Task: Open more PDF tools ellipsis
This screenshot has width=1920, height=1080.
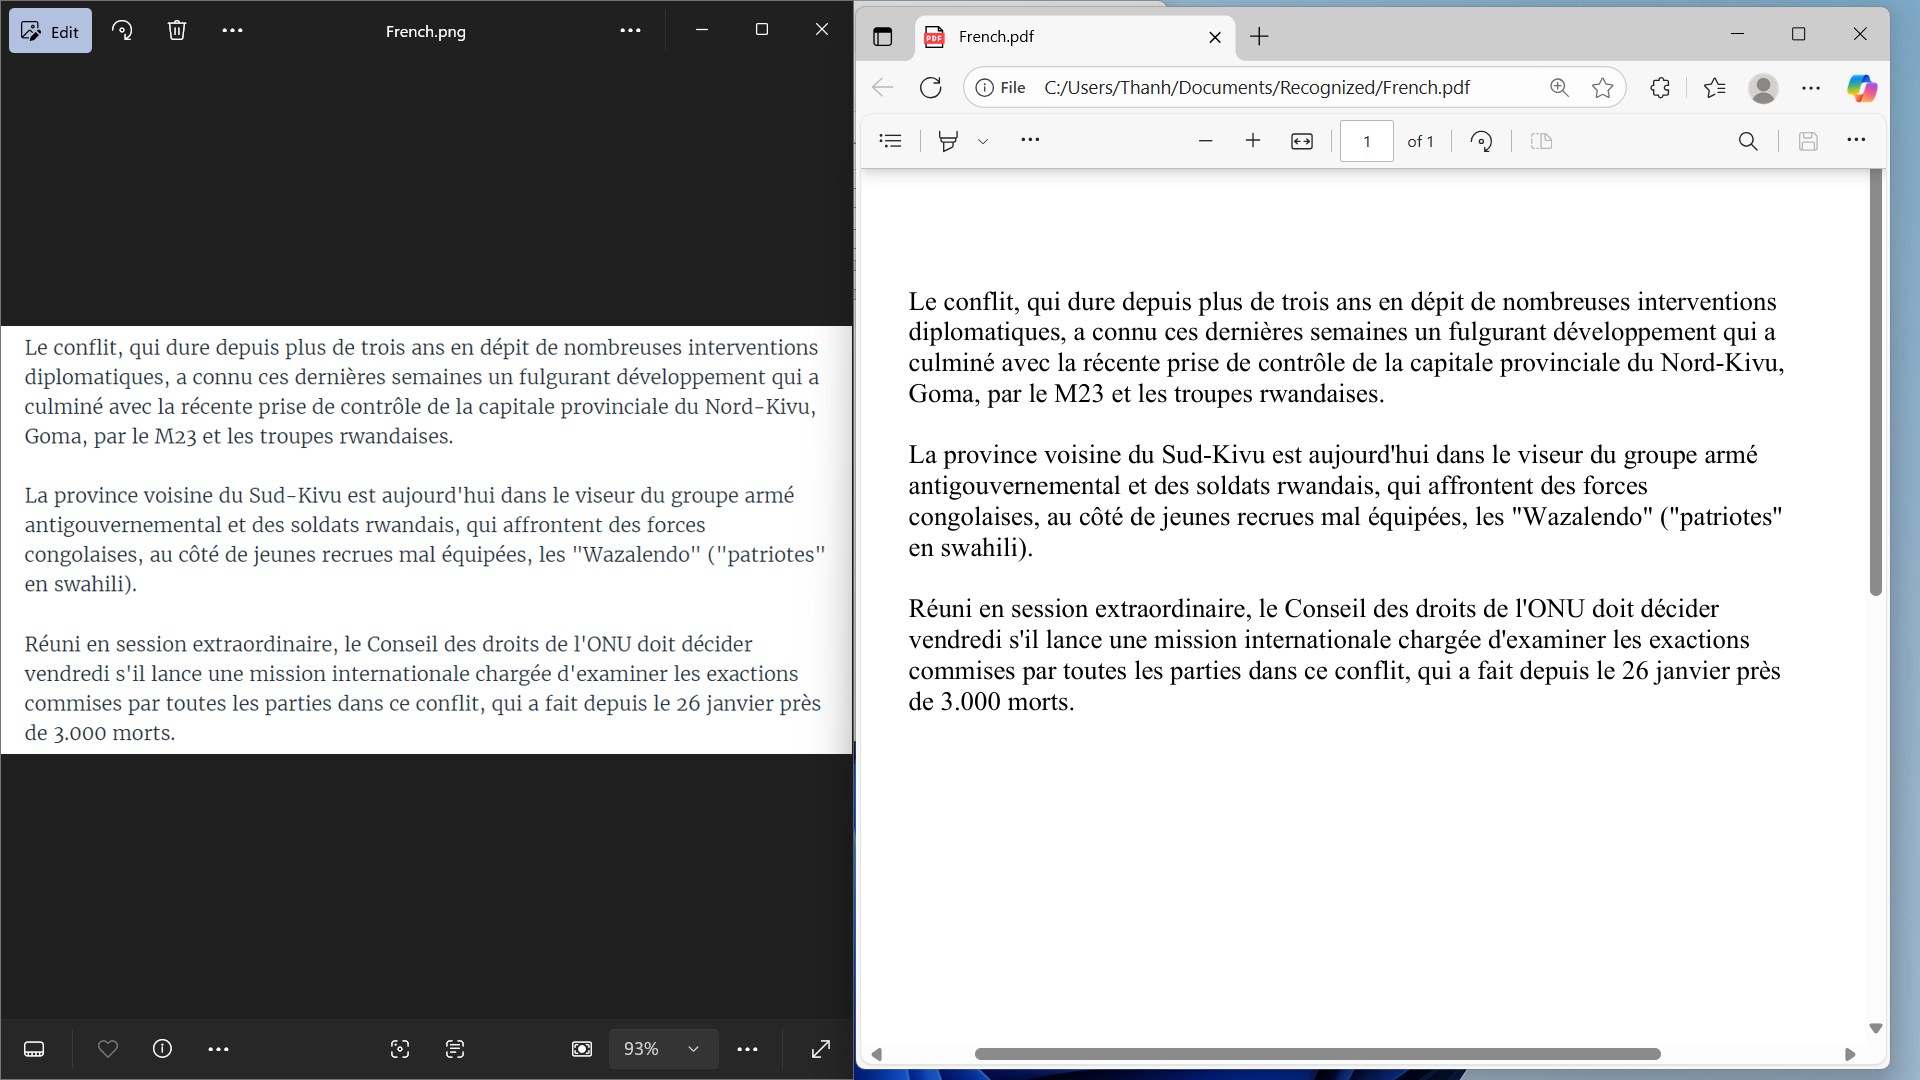Action: click(1030, 141)
